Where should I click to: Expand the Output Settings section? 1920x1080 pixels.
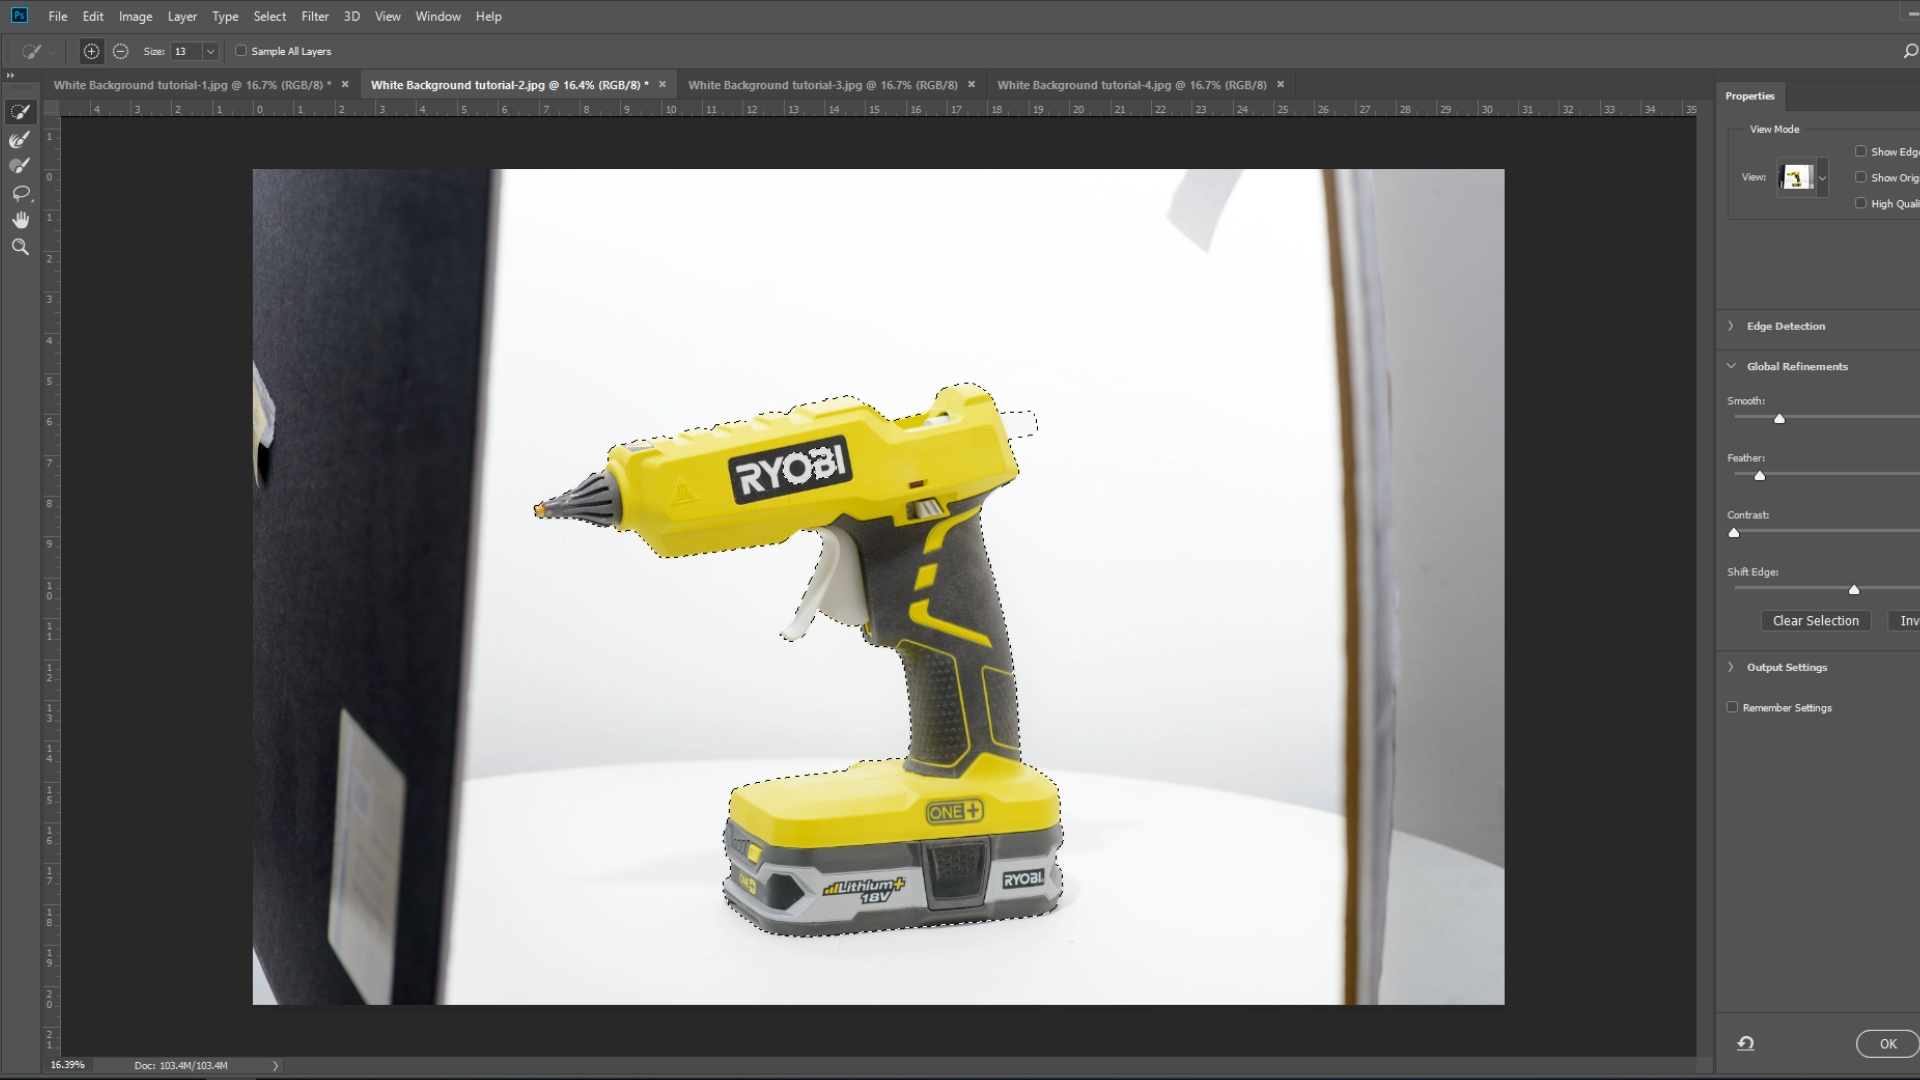pyautogui.click(x=1731, y=667)
